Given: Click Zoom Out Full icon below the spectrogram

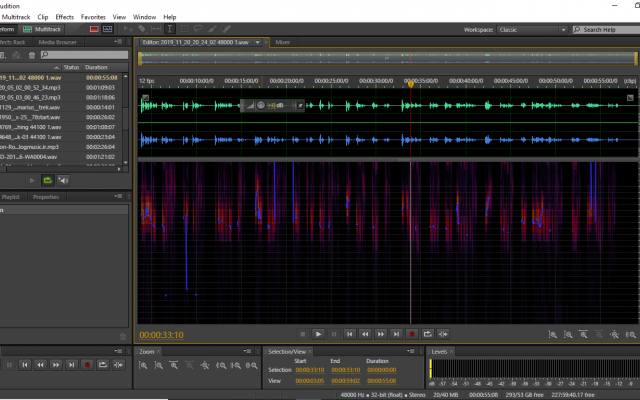Looking at the screenshot, I should coord(615,334).
